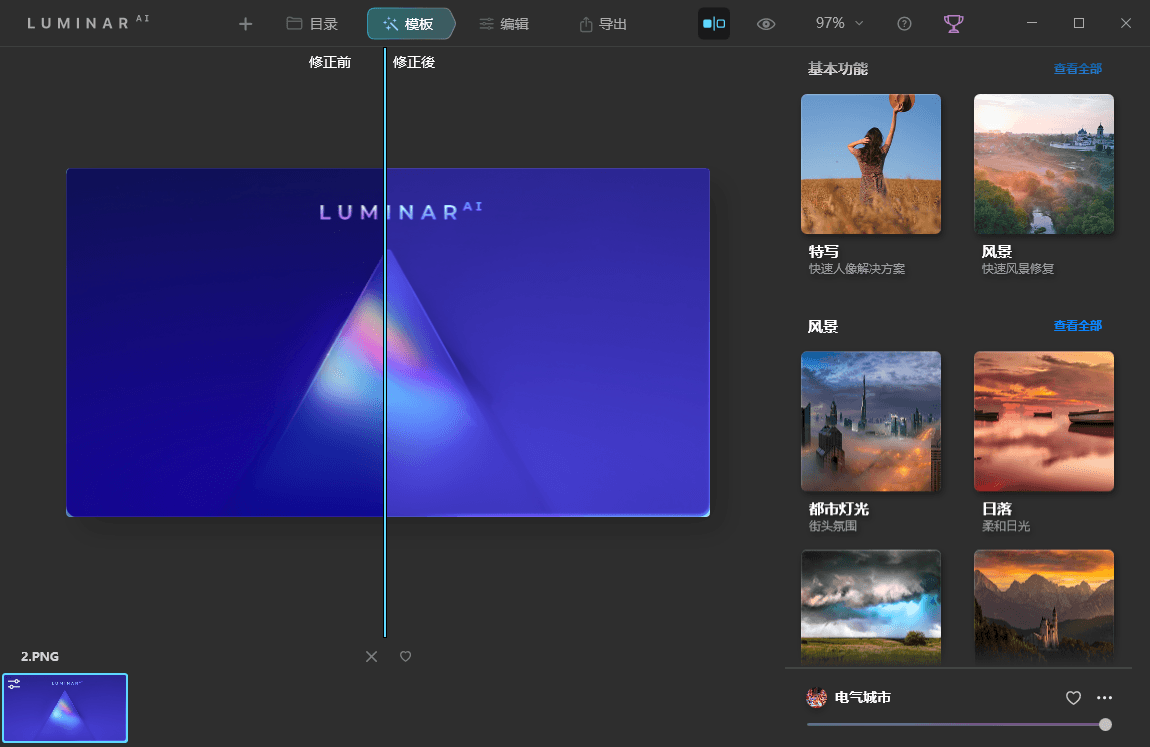1150x747 pixels.
Task: Select the 日落 template thumbnail
Action: pos(1044,422)
